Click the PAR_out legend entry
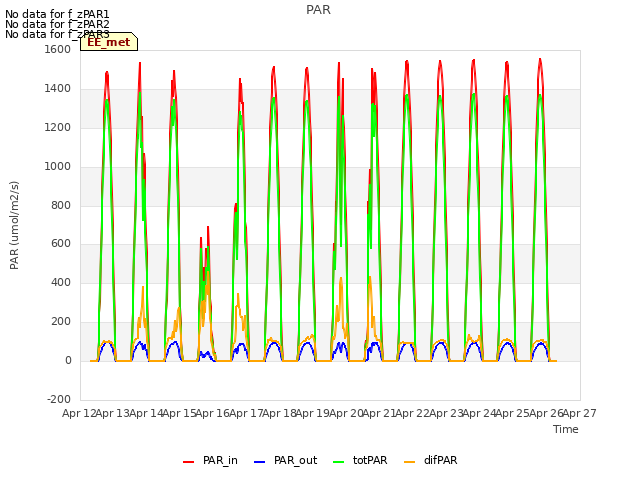640x480 pixels. [x=285, y=460]
